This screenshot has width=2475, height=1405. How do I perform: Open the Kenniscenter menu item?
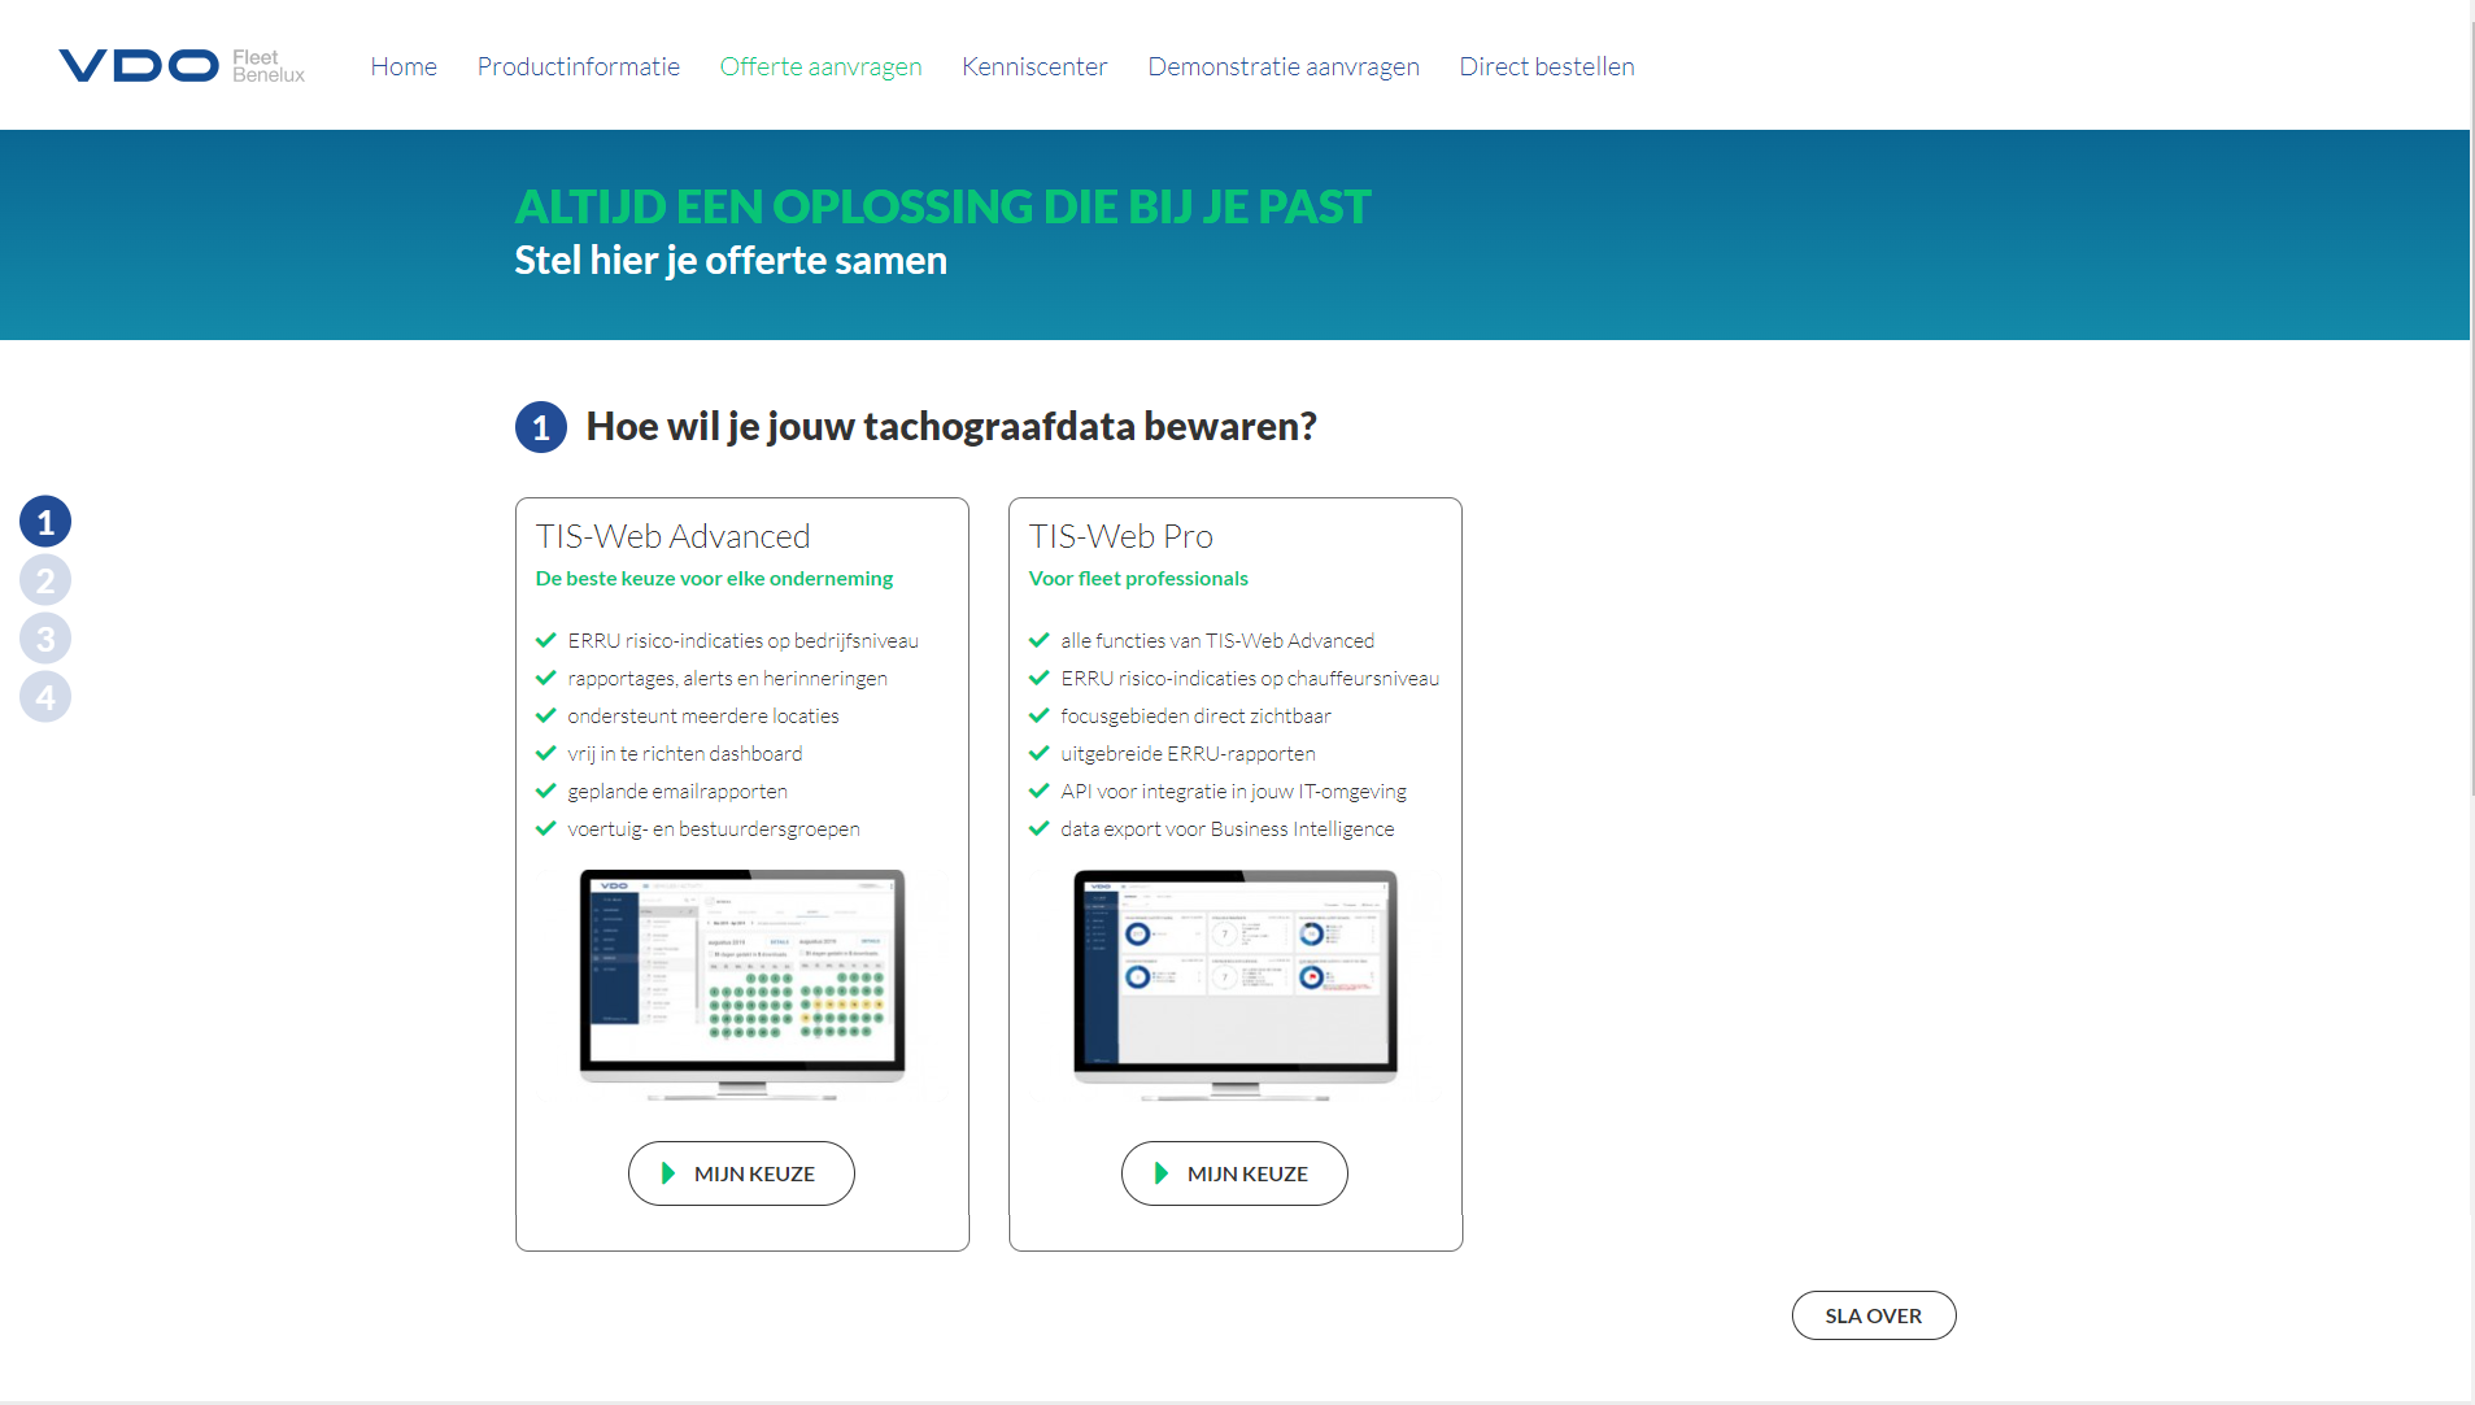1034,66
